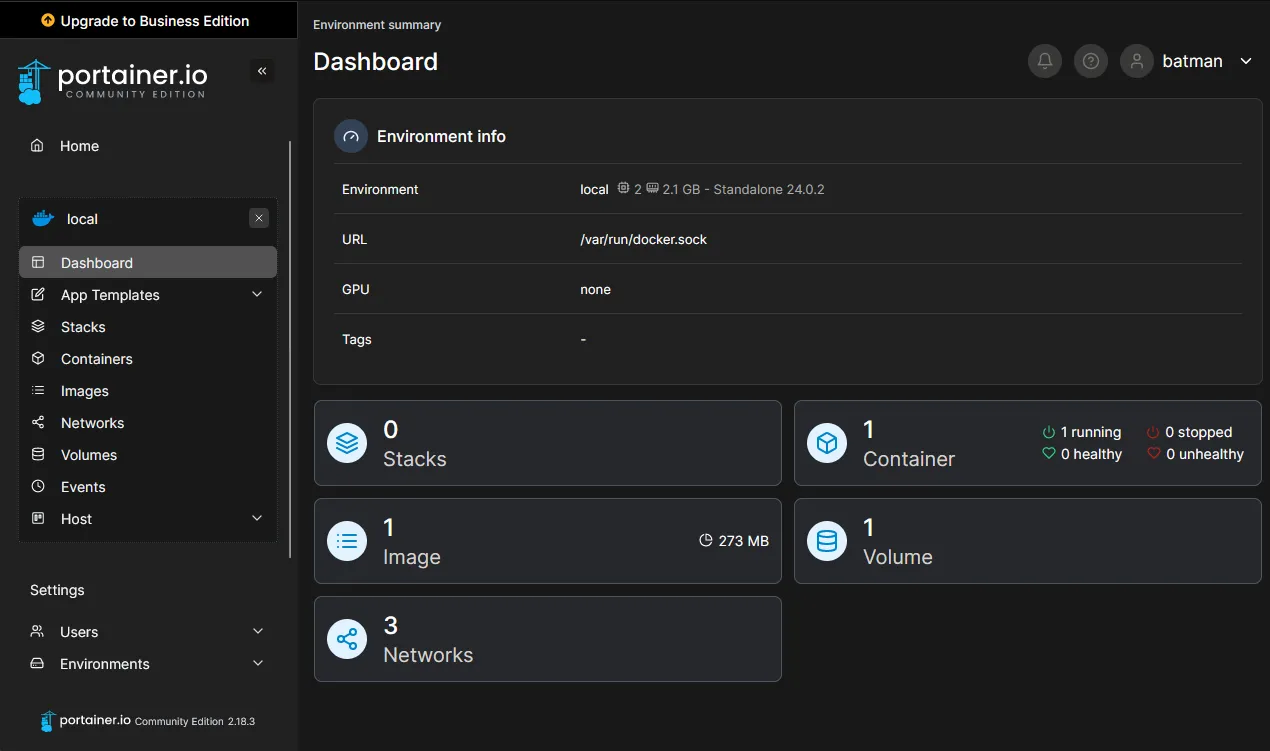
Task: Click the Upgrade to Business Edition banner
Action: [148, 19]
